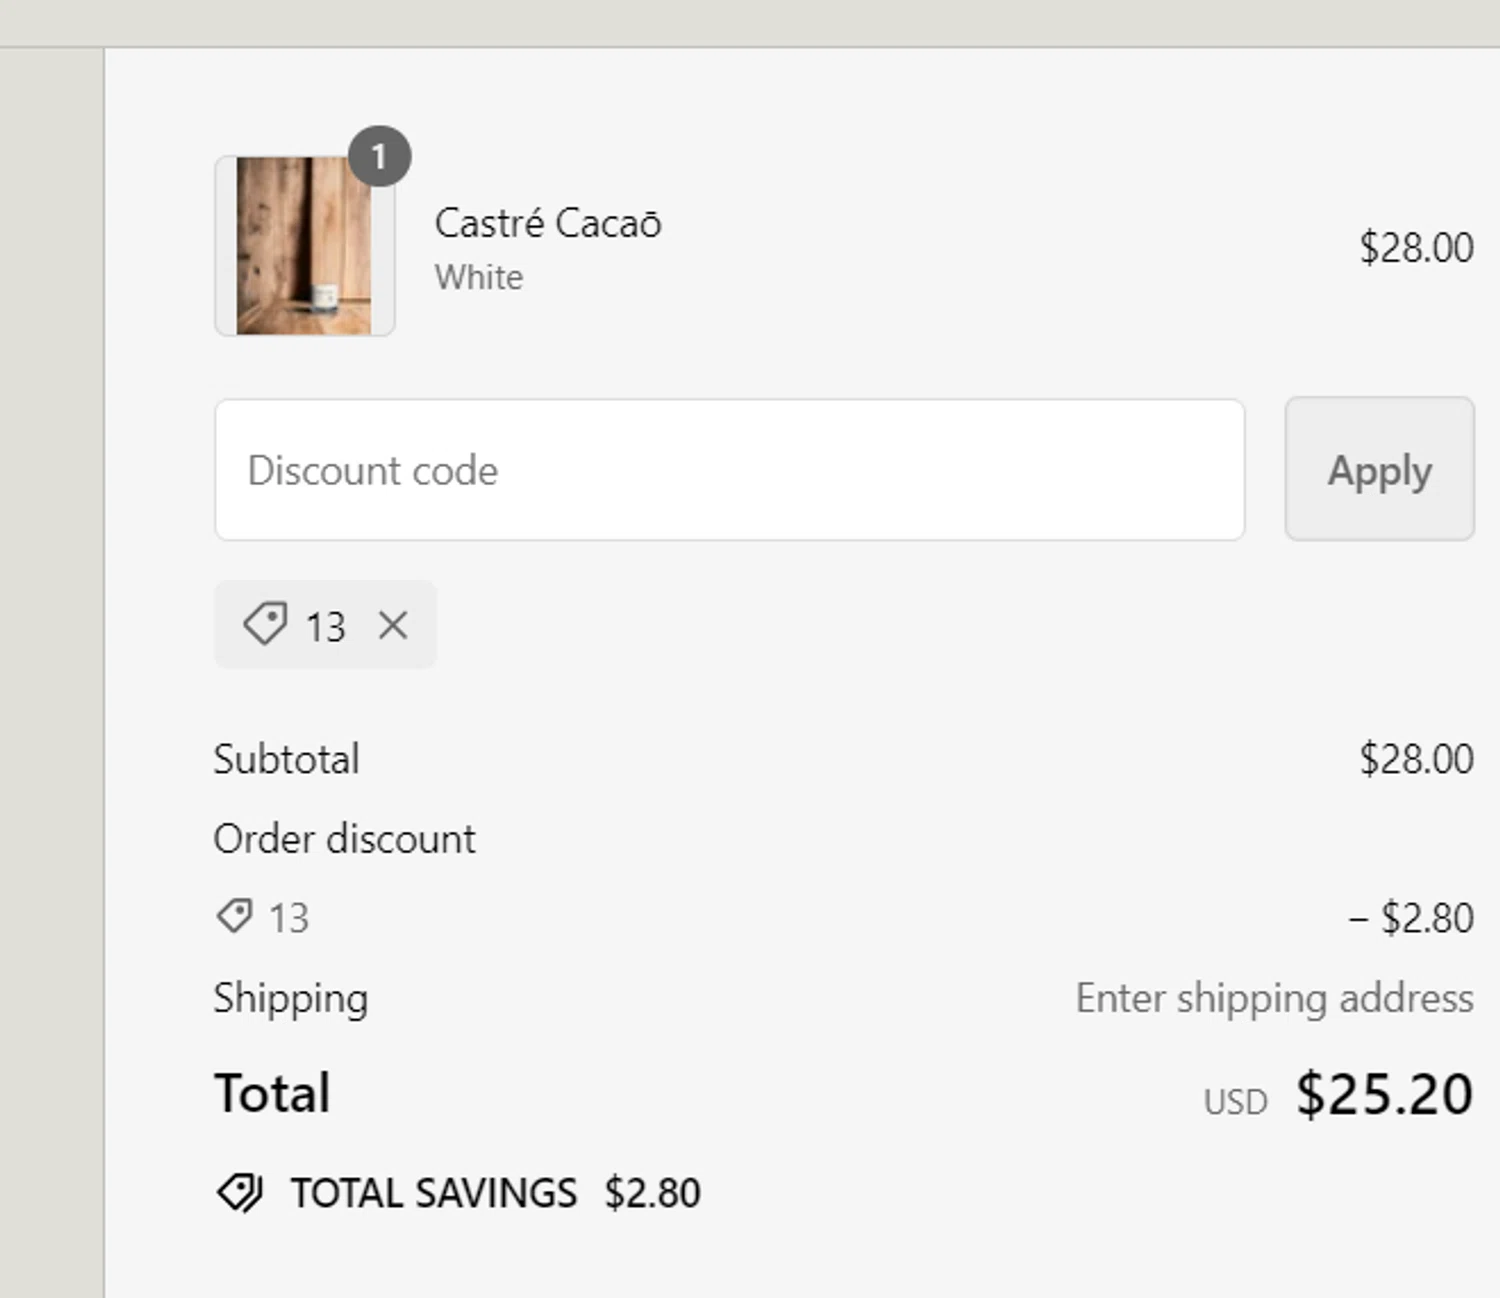Click the Enter shipping address text

1273,998
